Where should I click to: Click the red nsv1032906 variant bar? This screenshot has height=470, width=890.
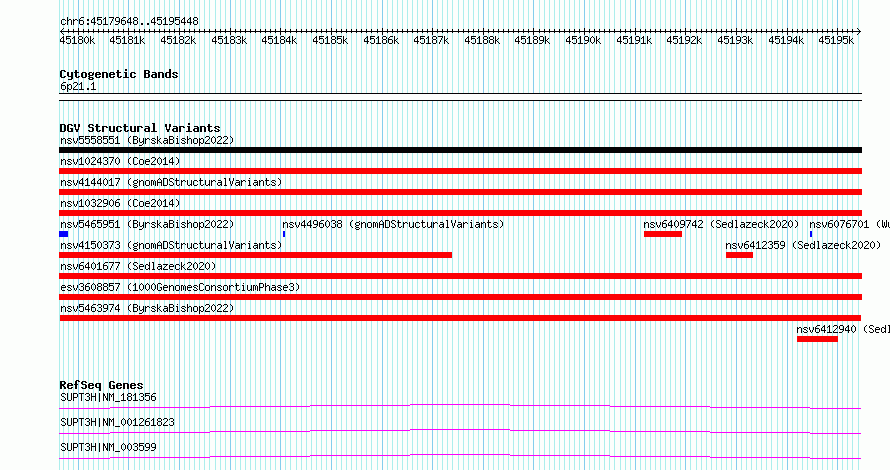coord(460,213)
